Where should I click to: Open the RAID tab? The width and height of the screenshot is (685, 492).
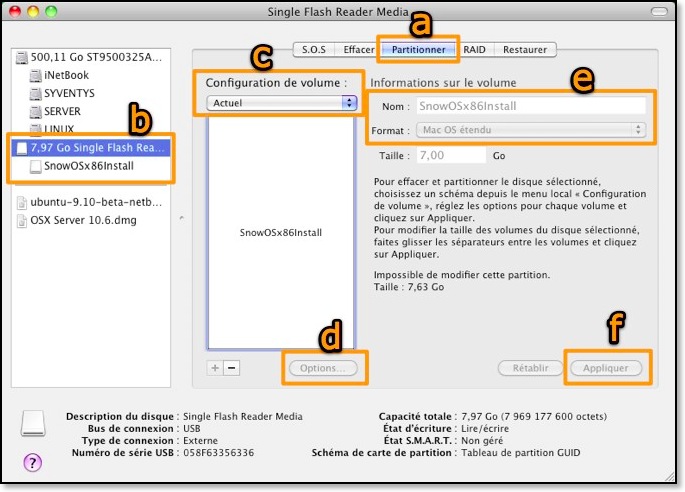(474, 49)
